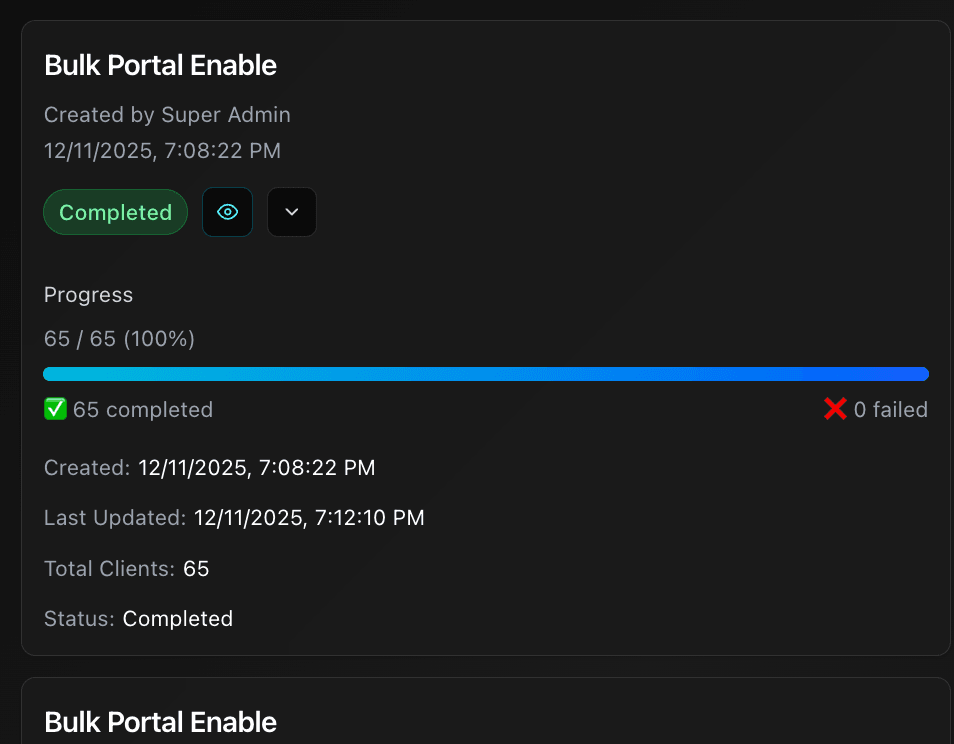Click the Created by Super Admin text
Viewport: 954px width, 744px height.
pyautogui.click(x=167, y=115)
